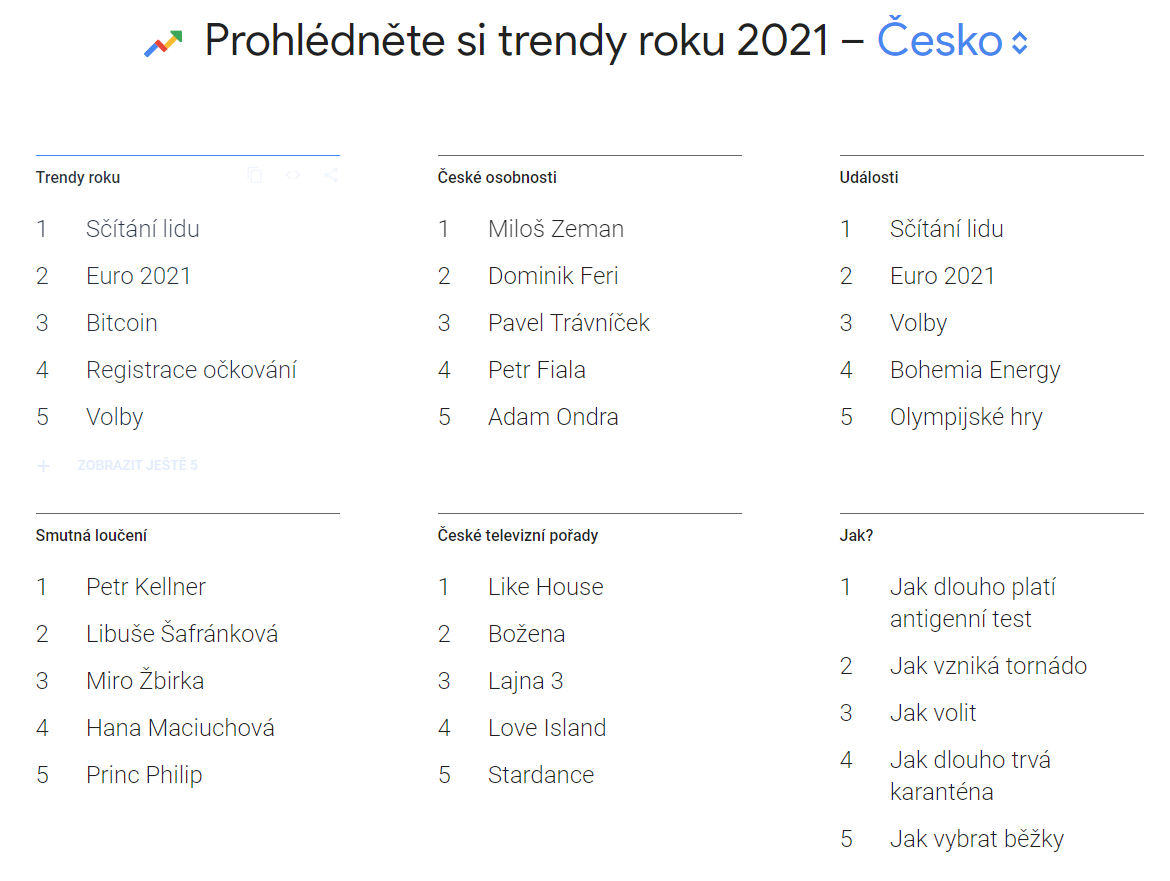Select Registrace očkování trend
The width and height of the screenshot is (1170, 881).
click(191, 370)
